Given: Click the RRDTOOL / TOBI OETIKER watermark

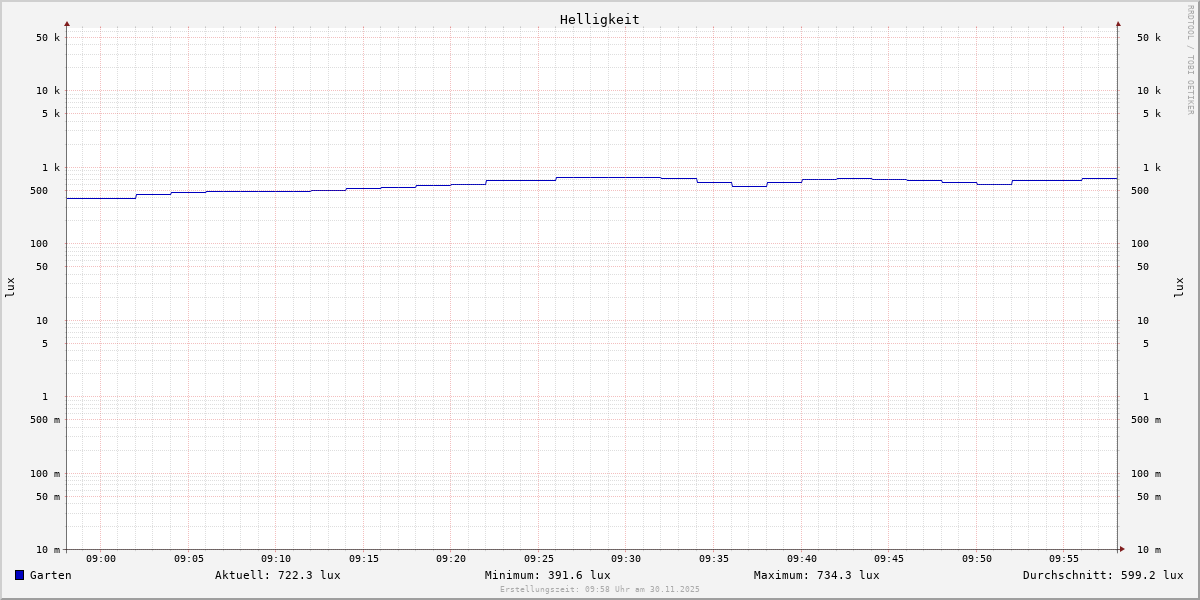Looking at the screenshot, I should click(x=1190, y=60).
